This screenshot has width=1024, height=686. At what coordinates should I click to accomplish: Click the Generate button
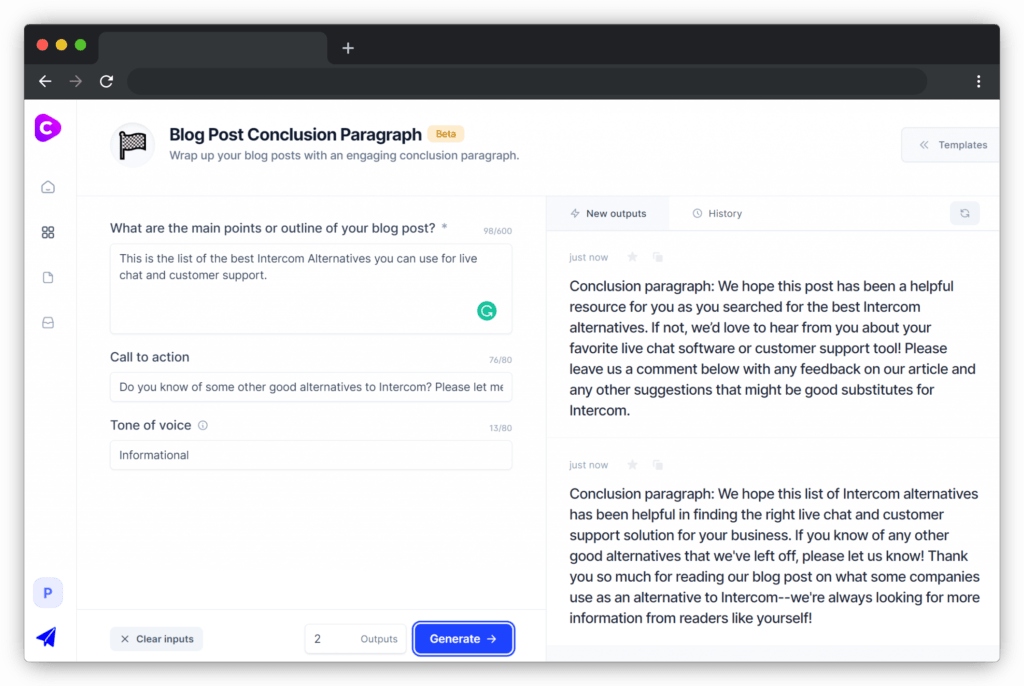coord(463,639)
